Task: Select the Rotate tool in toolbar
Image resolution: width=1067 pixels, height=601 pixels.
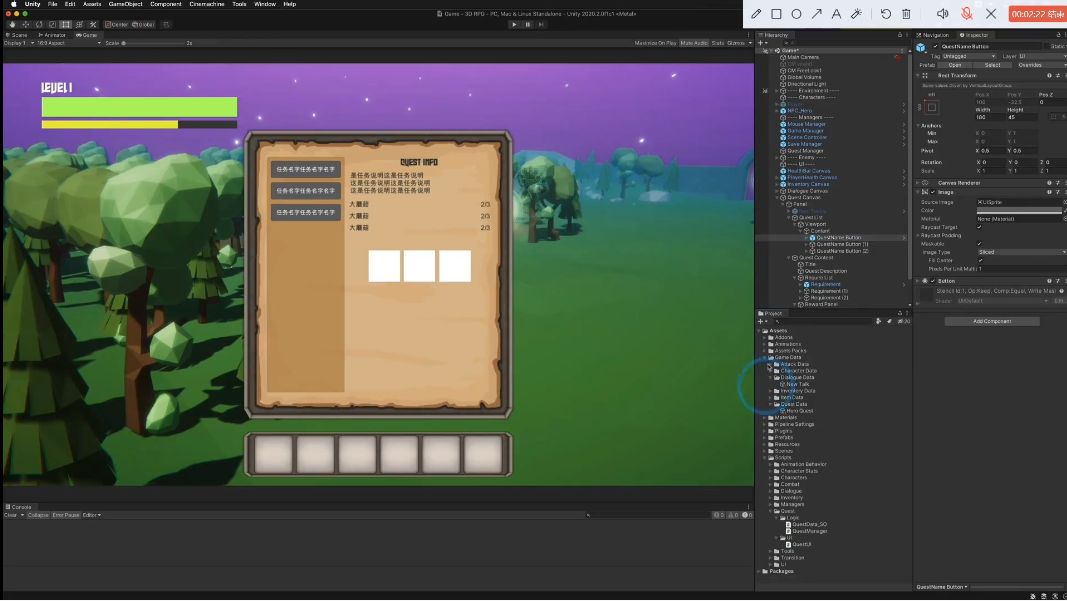Action: [x=39, y=25]
